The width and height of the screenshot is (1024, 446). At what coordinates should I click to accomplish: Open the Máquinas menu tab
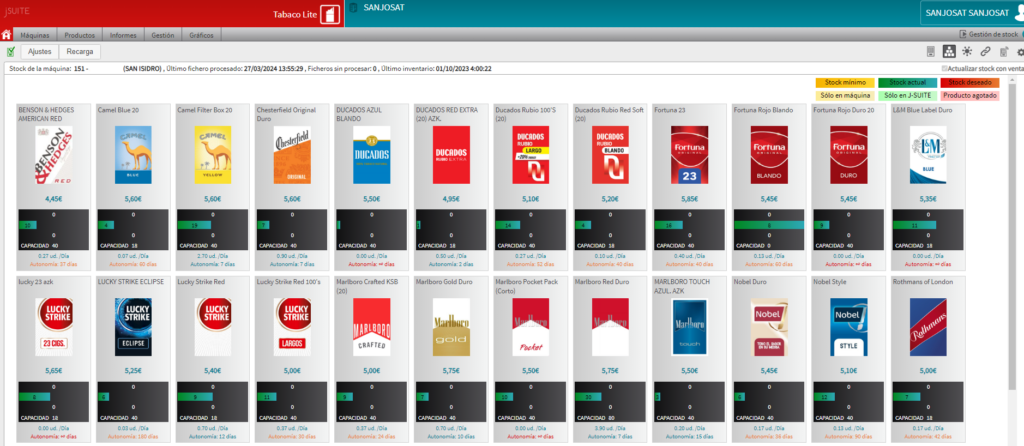(35, 35)
